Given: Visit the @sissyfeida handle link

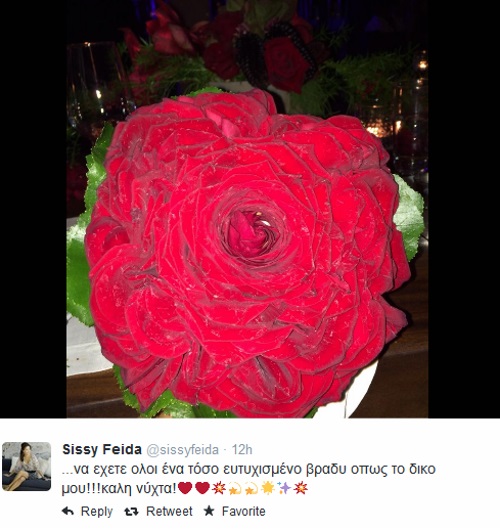Looking at the screenshot, I should point(182,450).
